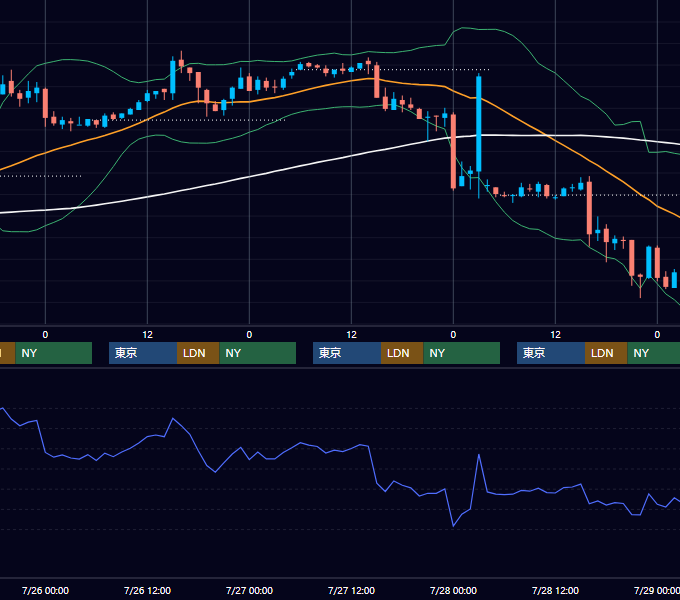Click the NY session bar starting 7/27 evening
The image size is (680, 600).
pyautogui.click(x=461, y=353)
